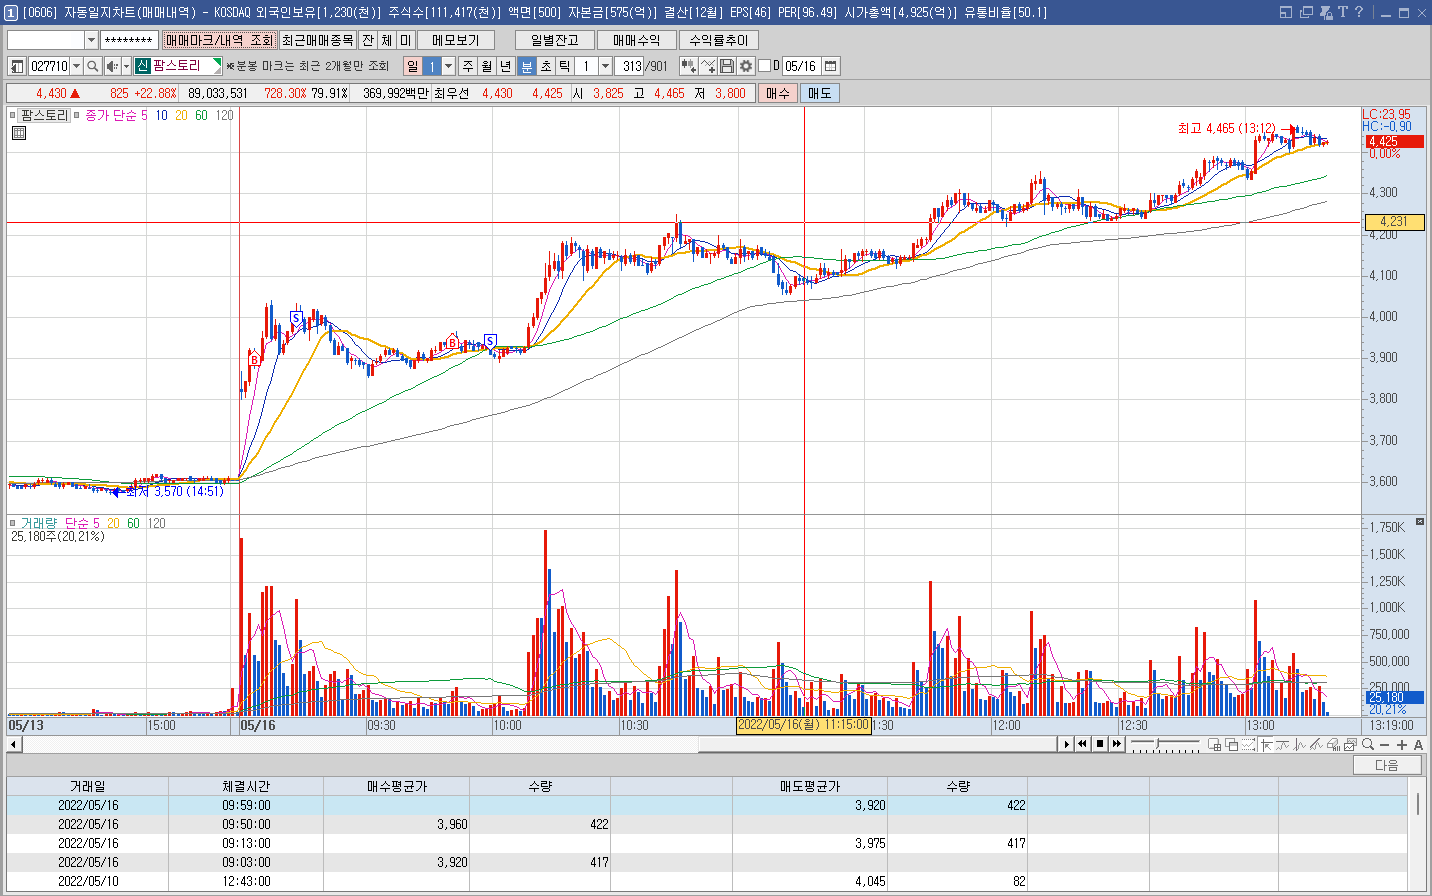Switch to the 일별잔고 tab

pyautogui.click(x=555, y=40)
